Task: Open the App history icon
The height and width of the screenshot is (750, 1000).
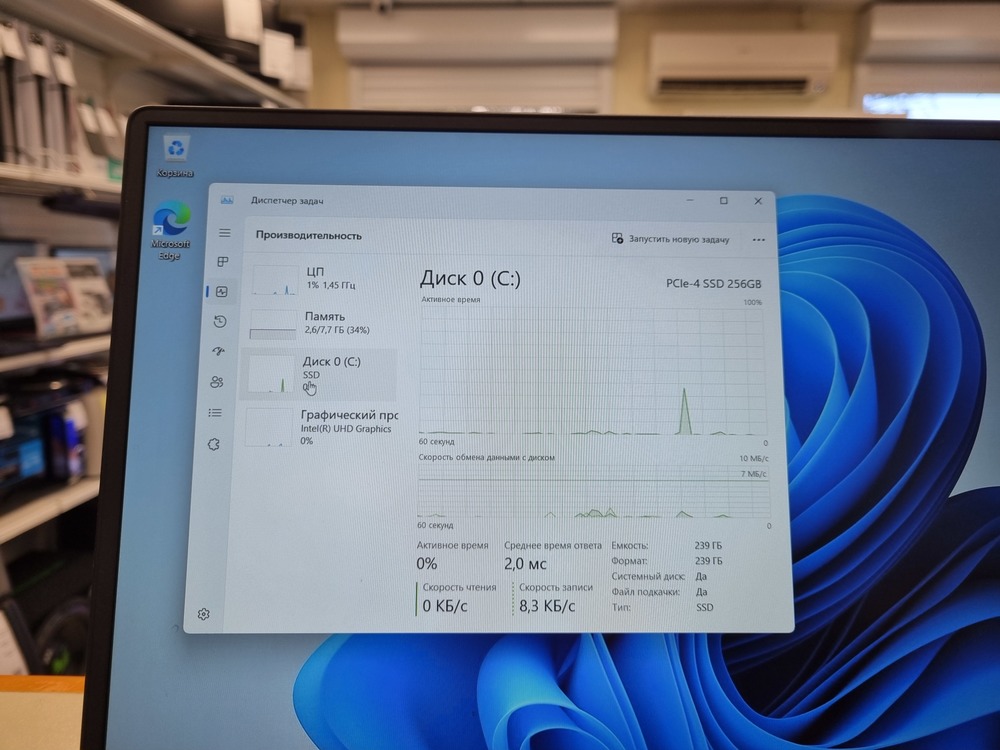Action: point(221,321)
